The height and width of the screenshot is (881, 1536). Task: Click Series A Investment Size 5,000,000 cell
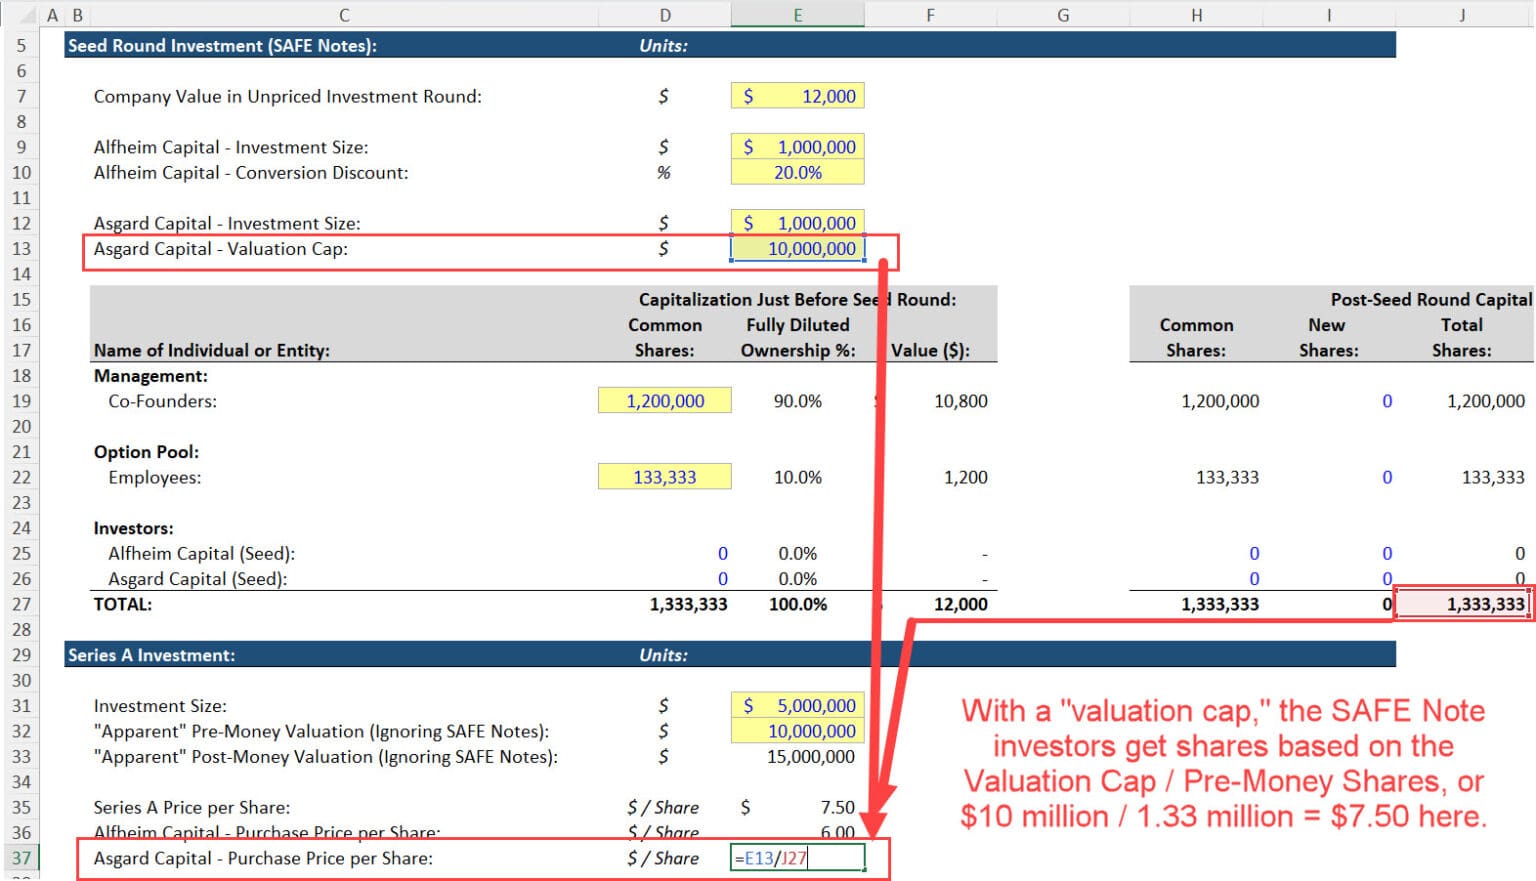coord(797,706)
